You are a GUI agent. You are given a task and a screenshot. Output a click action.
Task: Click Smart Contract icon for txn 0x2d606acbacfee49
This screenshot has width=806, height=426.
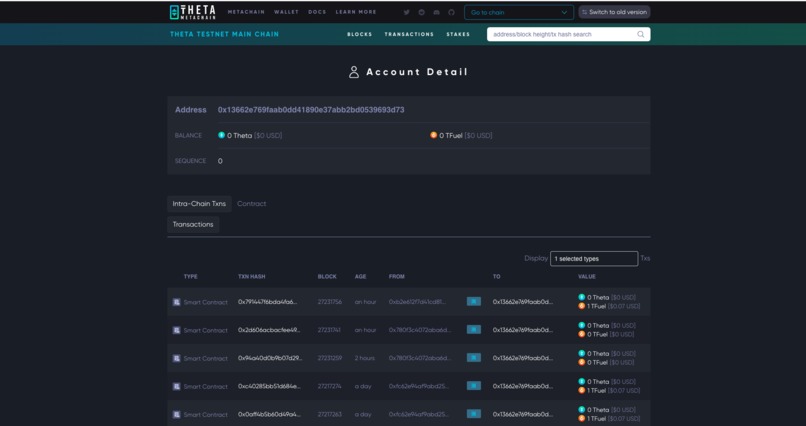click(x=176, y=330)
